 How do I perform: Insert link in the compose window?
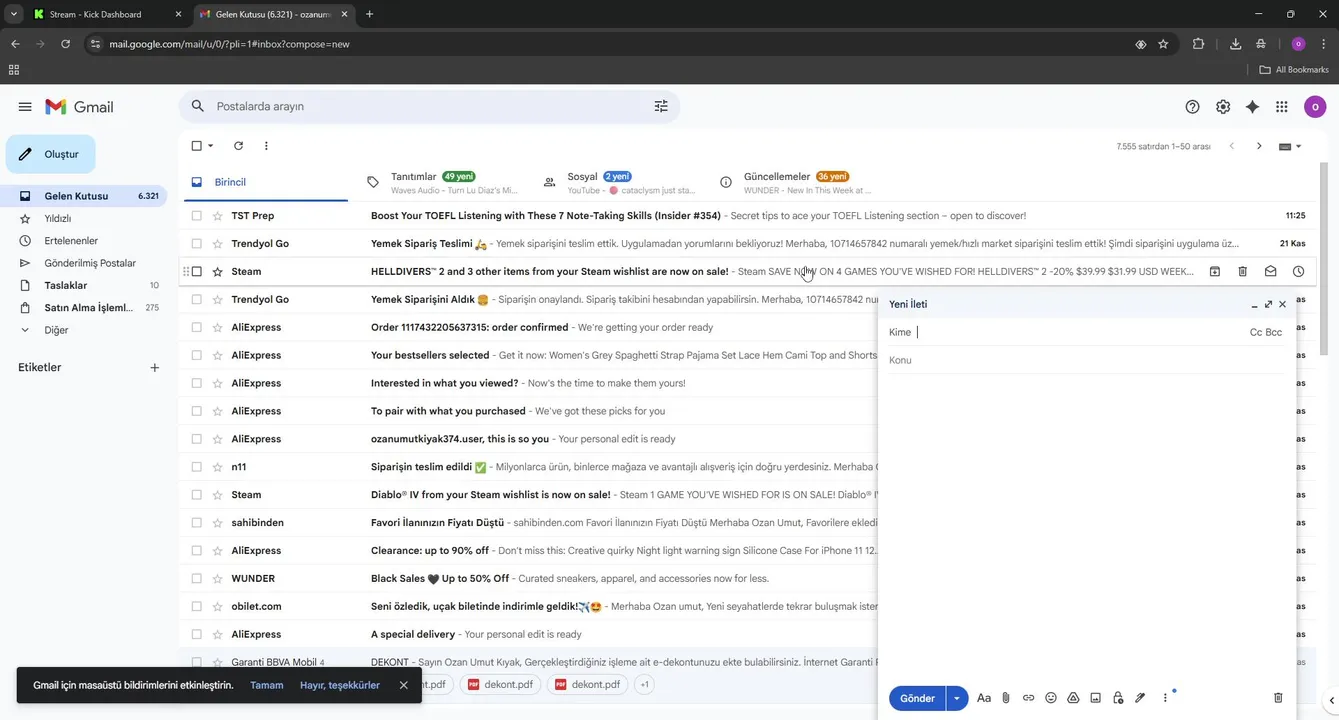tap(1028, 698)
